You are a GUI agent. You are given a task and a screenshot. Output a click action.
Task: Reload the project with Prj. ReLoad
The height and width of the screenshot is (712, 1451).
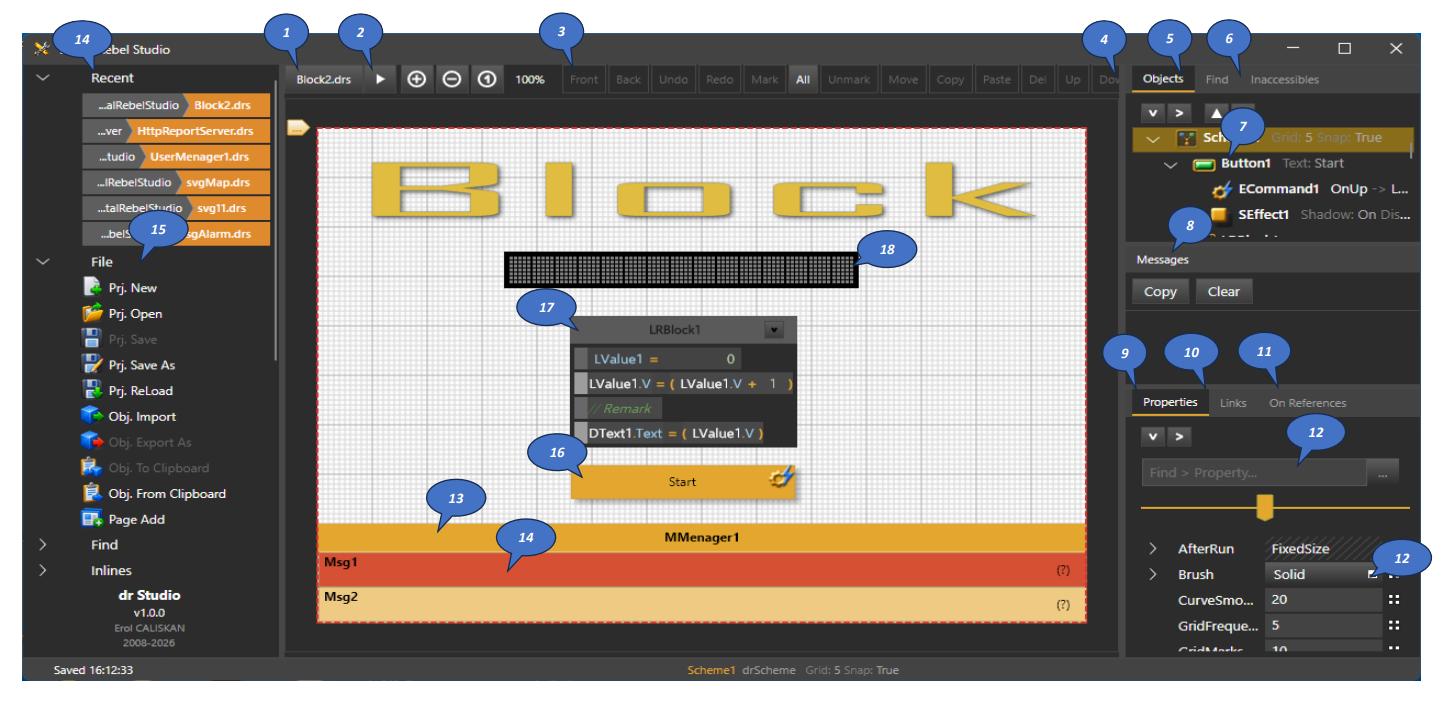pos(127,391)
